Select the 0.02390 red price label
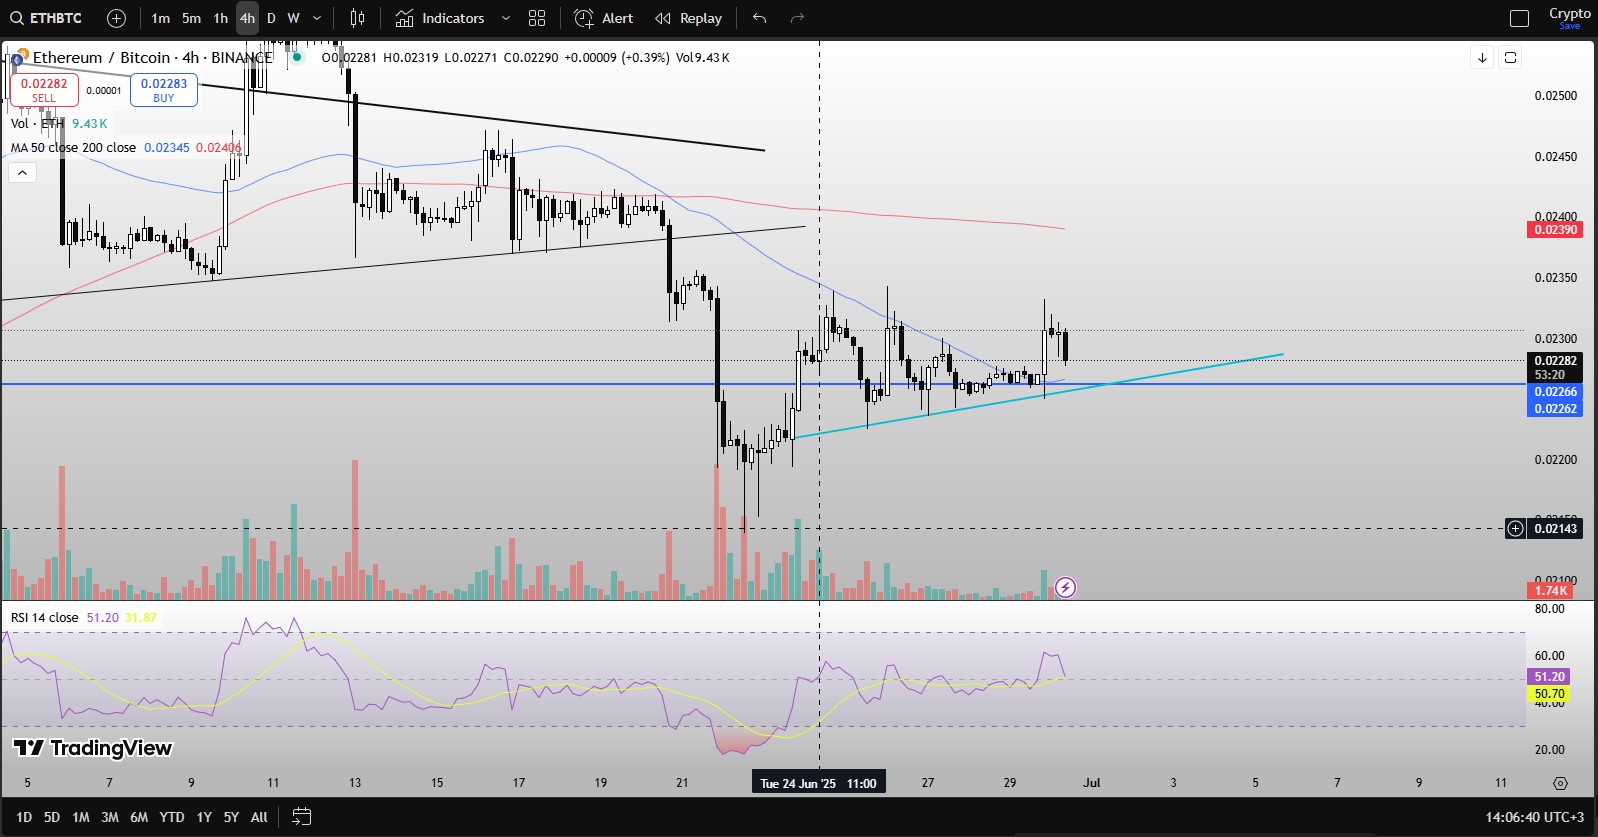Viewport: 1598px width, 837px height. click(1555, 229)
